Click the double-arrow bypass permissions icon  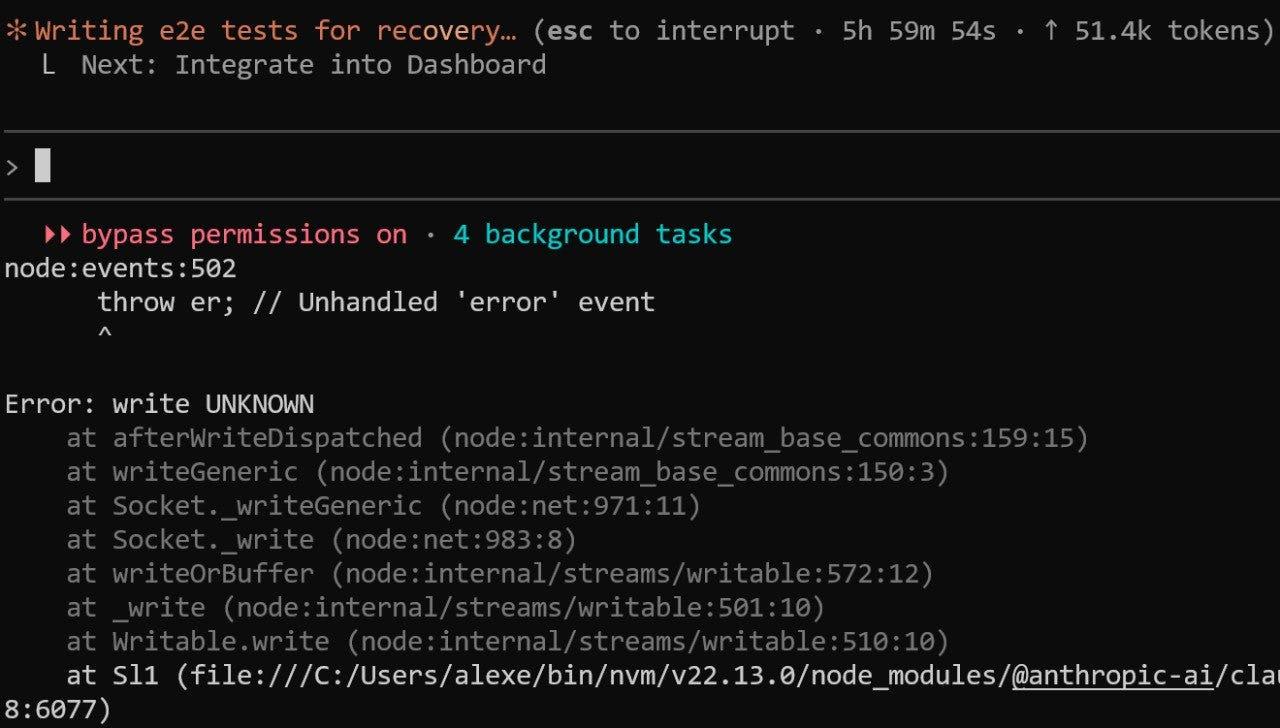pos(58,235)
